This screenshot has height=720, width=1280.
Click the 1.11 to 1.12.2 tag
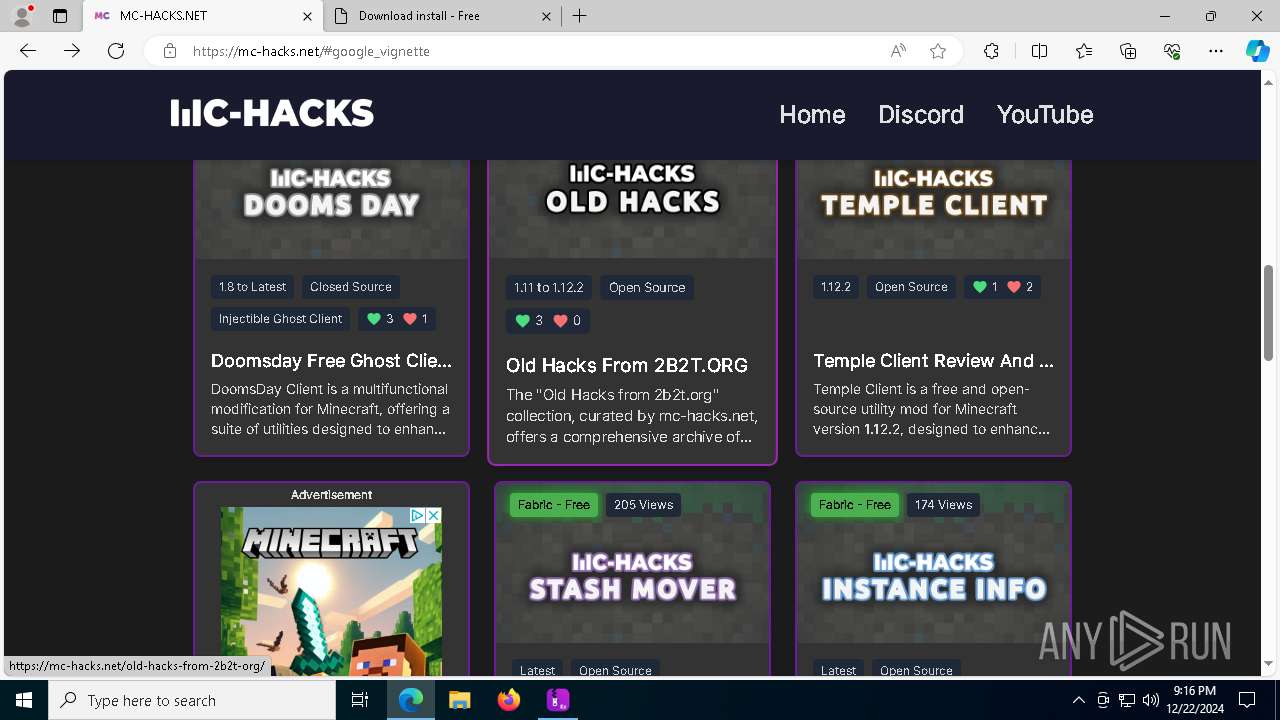[x=548, y=288]
